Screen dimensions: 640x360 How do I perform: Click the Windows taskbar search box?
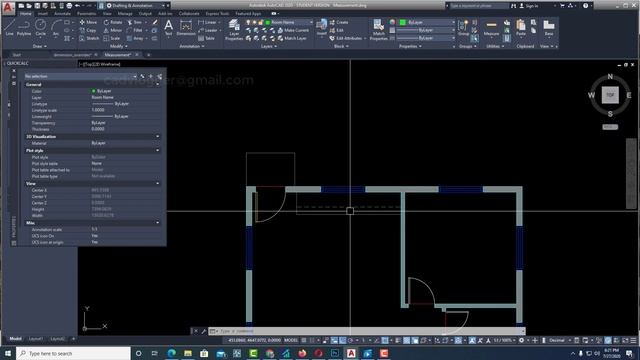(x=73, y=353)
